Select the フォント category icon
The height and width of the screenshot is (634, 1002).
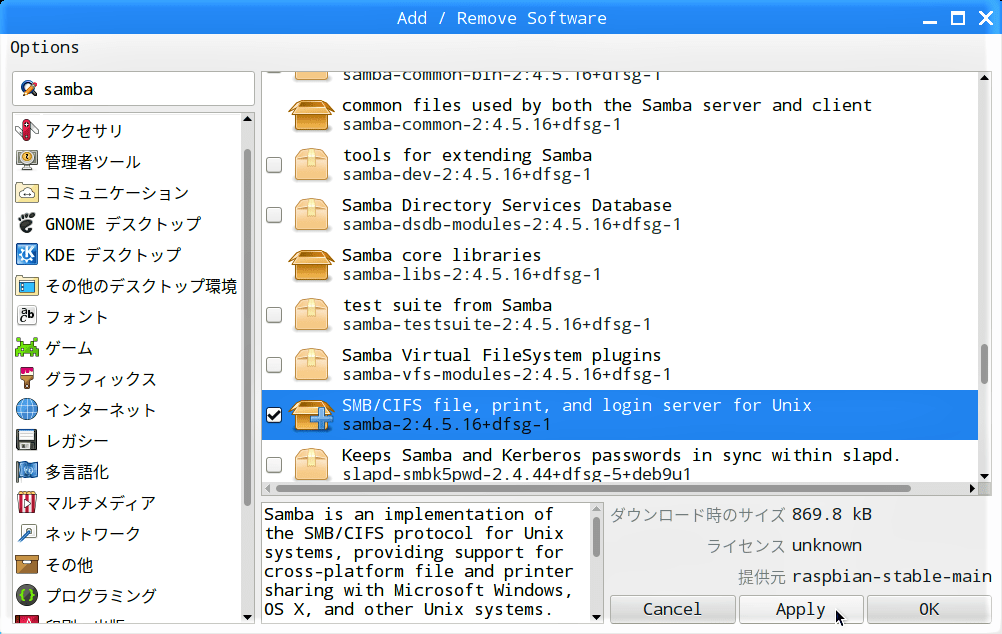(x=27, y=316)
